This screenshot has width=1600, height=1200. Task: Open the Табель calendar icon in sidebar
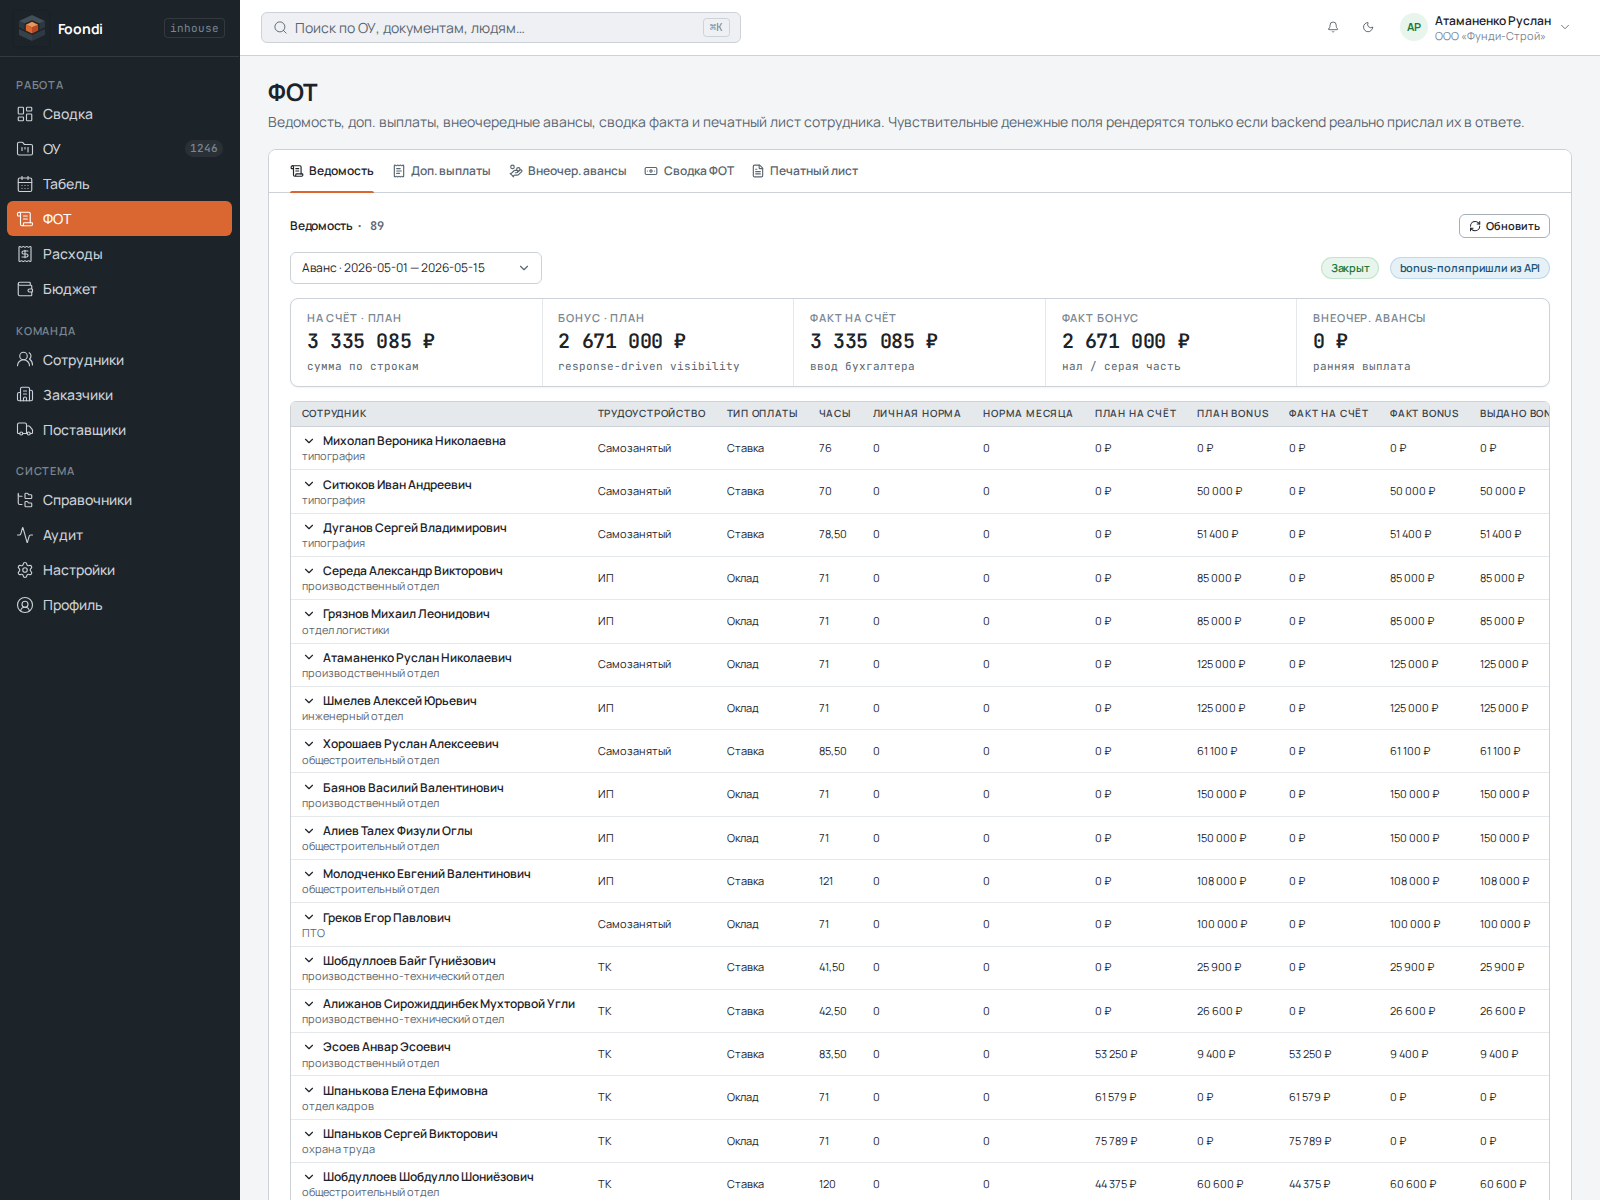25,184
